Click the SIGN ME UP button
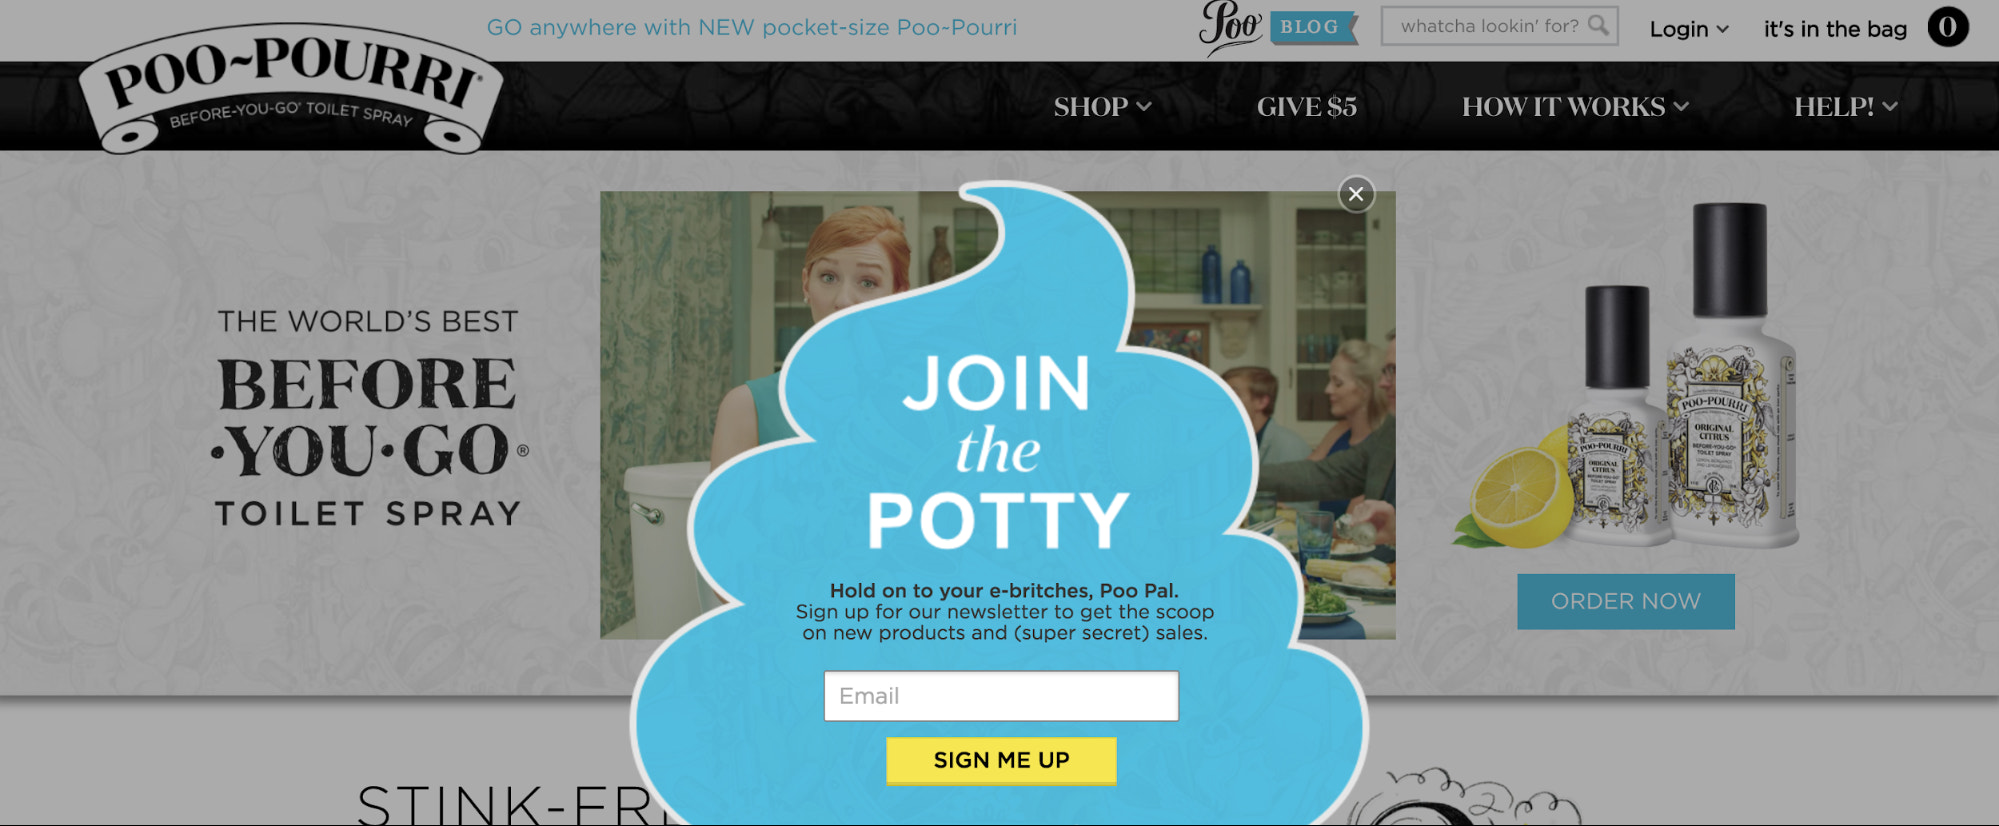 pos(1001,760)
